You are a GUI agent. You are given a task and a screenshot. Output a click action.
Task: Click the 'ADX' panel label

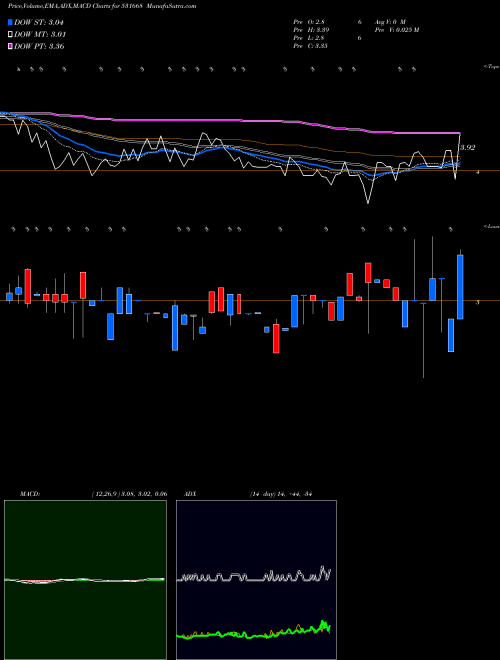click(189, 494)
